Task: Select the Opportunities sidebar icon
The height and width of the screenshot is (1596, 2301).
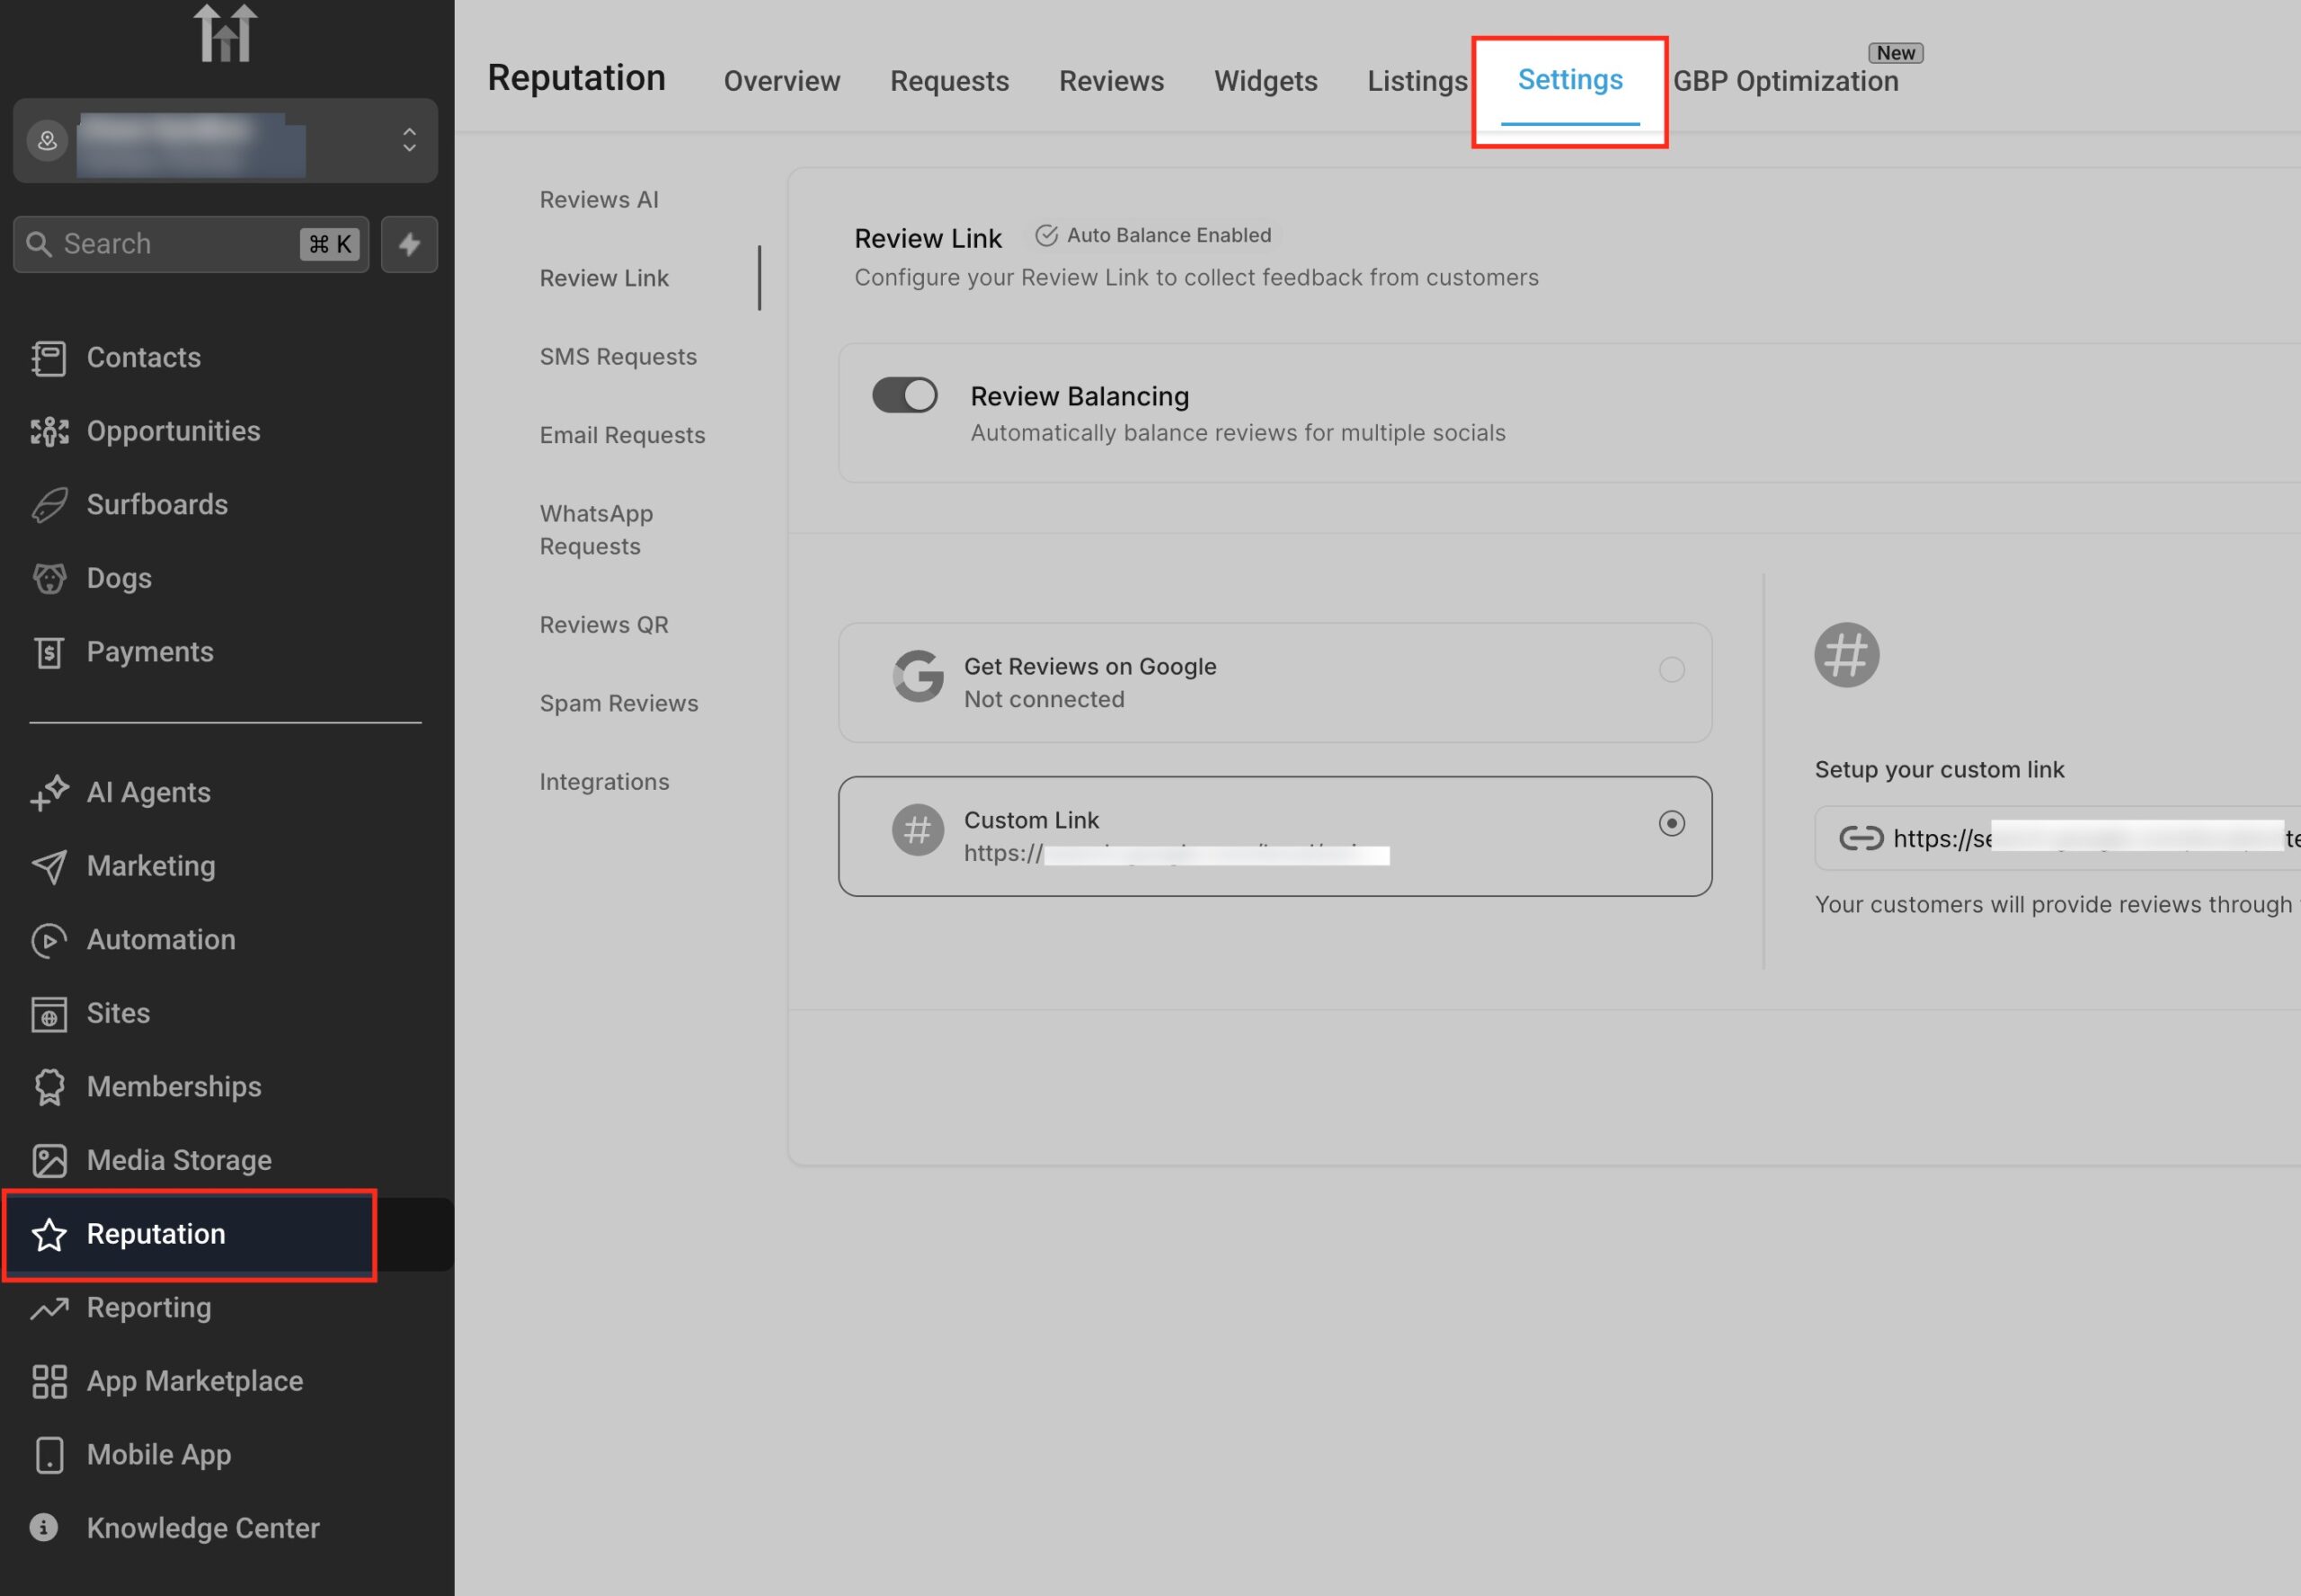Action: (49, 430)
